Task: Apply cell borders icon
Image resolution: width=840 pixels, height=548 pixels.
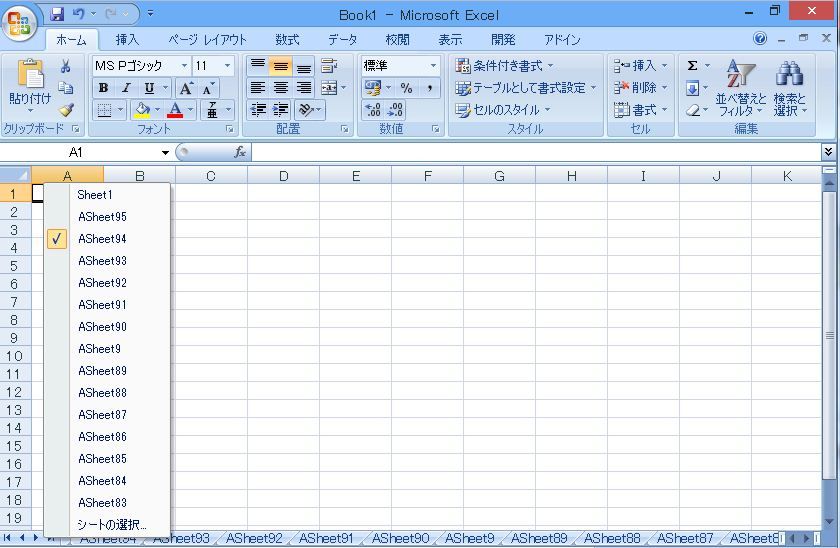Action: [104, 110]
